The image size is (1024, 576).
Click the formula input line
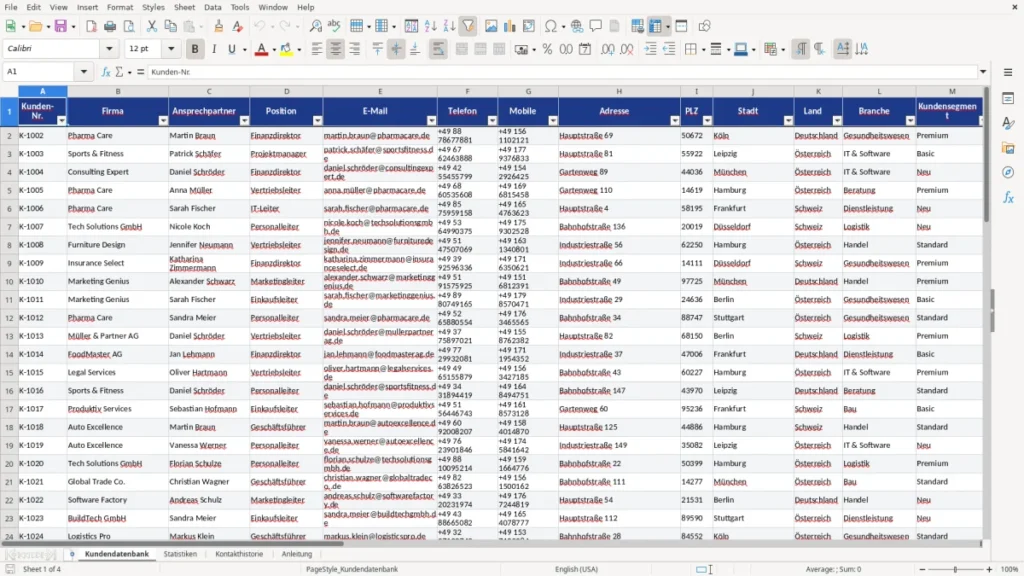coord(562,72)
